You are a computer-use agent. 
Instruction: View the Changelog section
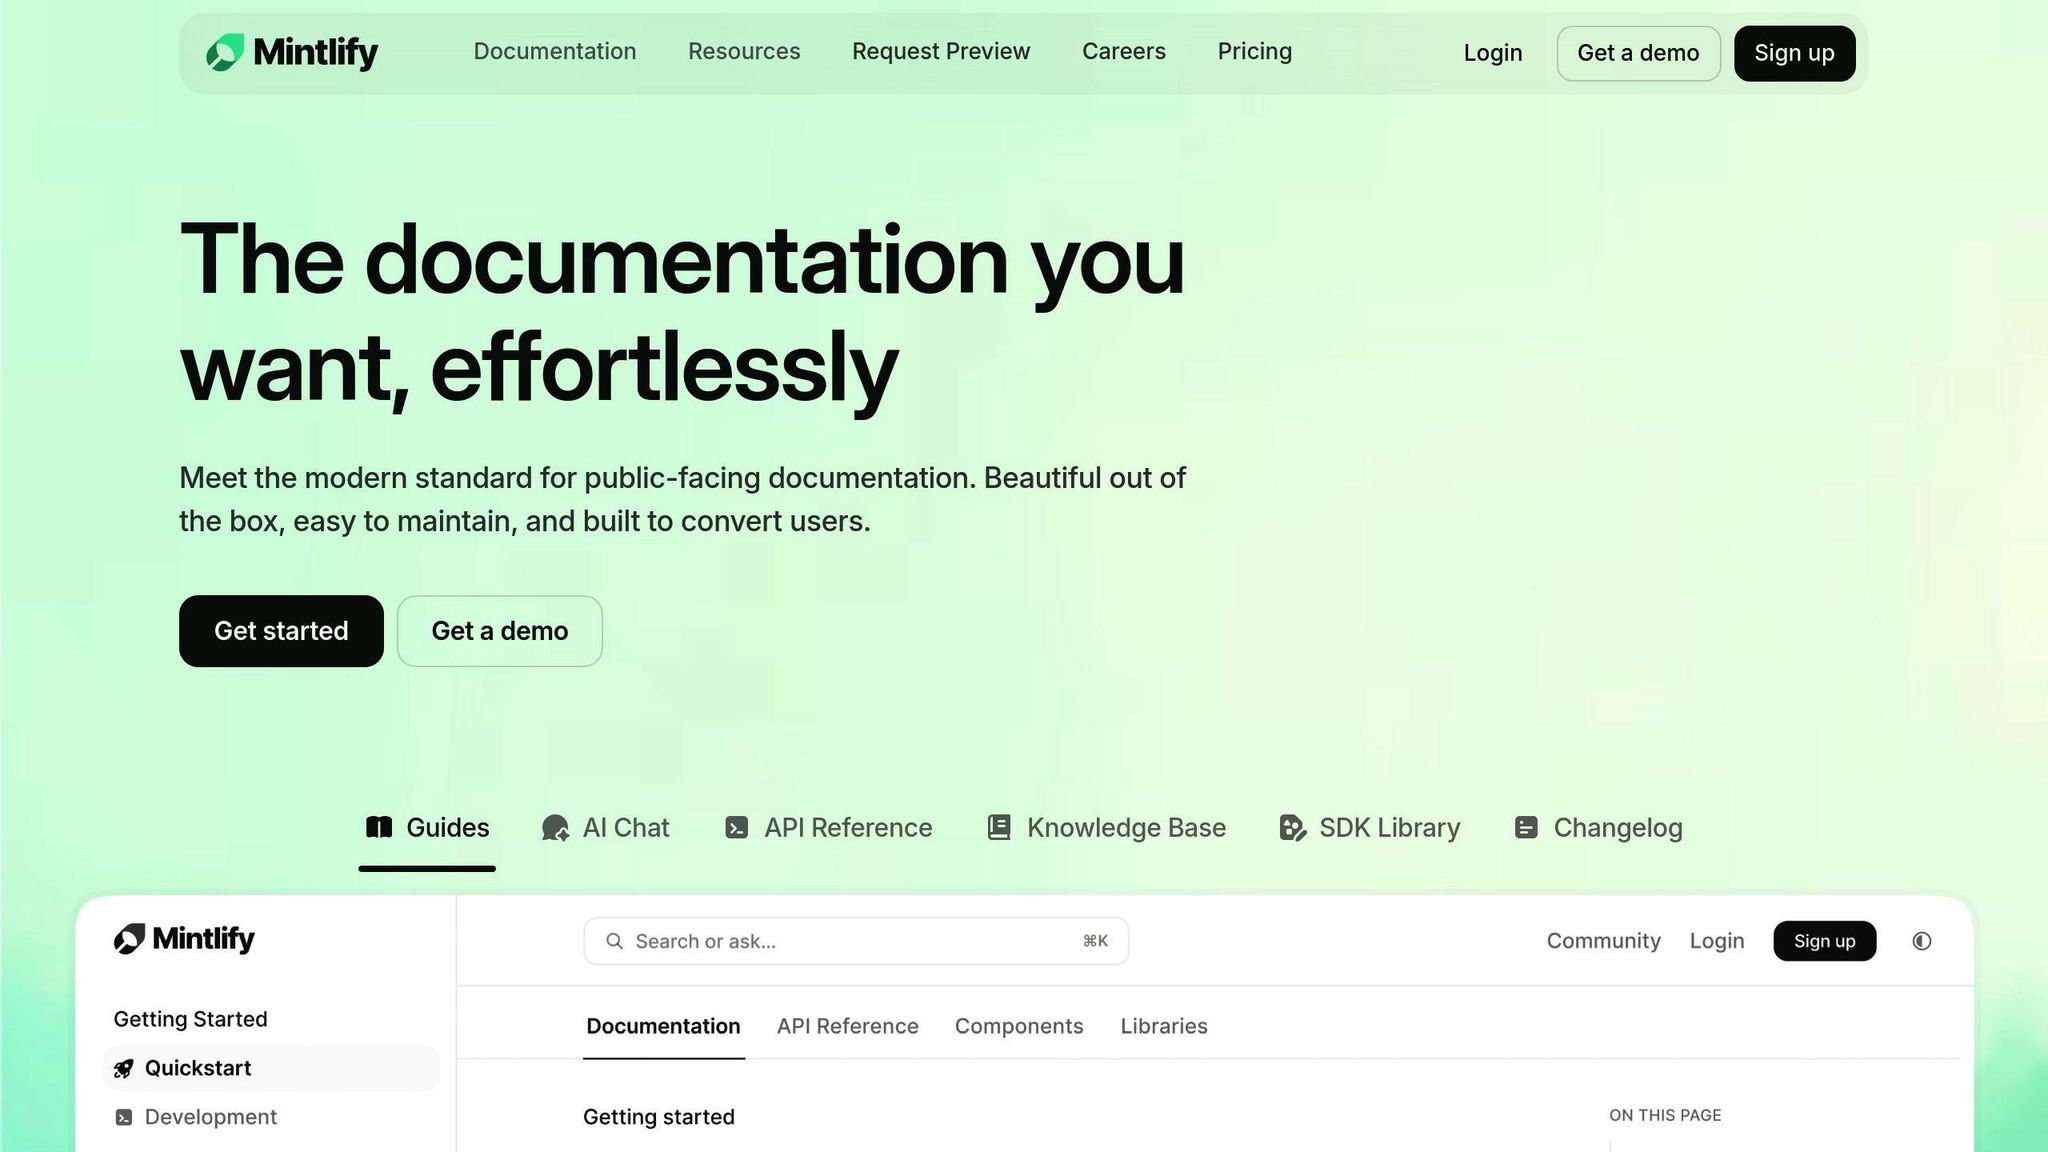pyautogui.click(x=1596, y=827)
